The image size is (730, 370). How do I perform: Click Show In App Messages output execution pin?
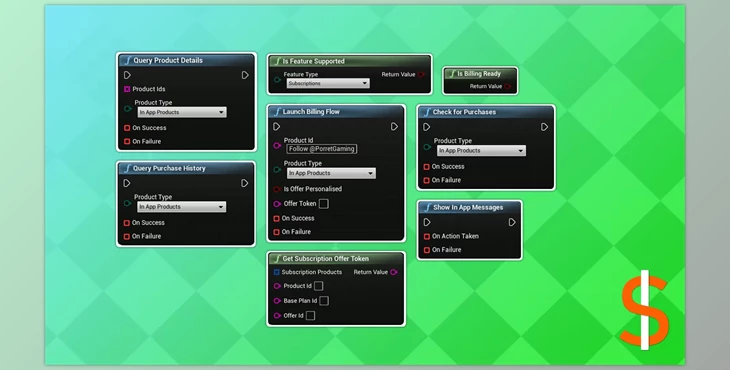point(512,222)
